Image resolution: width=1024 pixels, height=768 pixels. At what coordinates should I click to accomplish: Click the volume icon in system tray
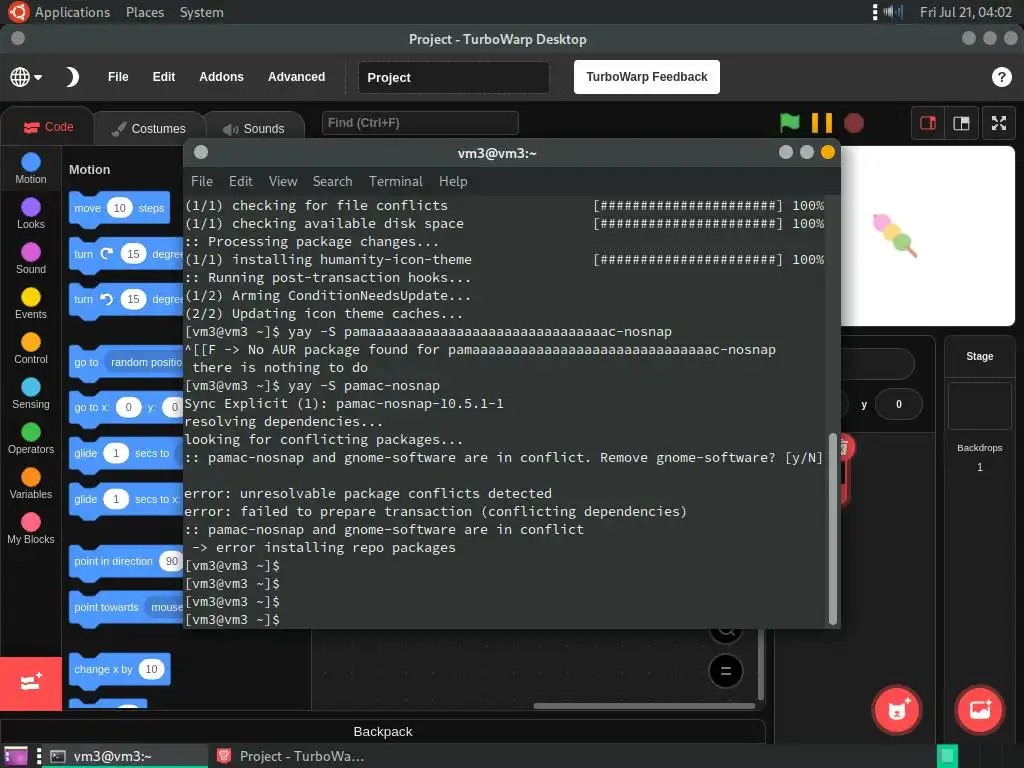893,12
